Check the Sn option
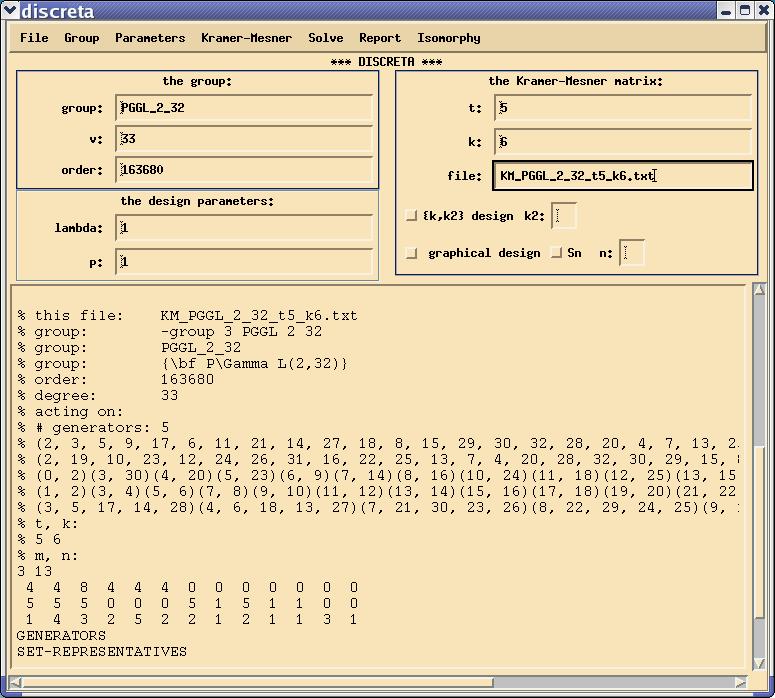 557,254
